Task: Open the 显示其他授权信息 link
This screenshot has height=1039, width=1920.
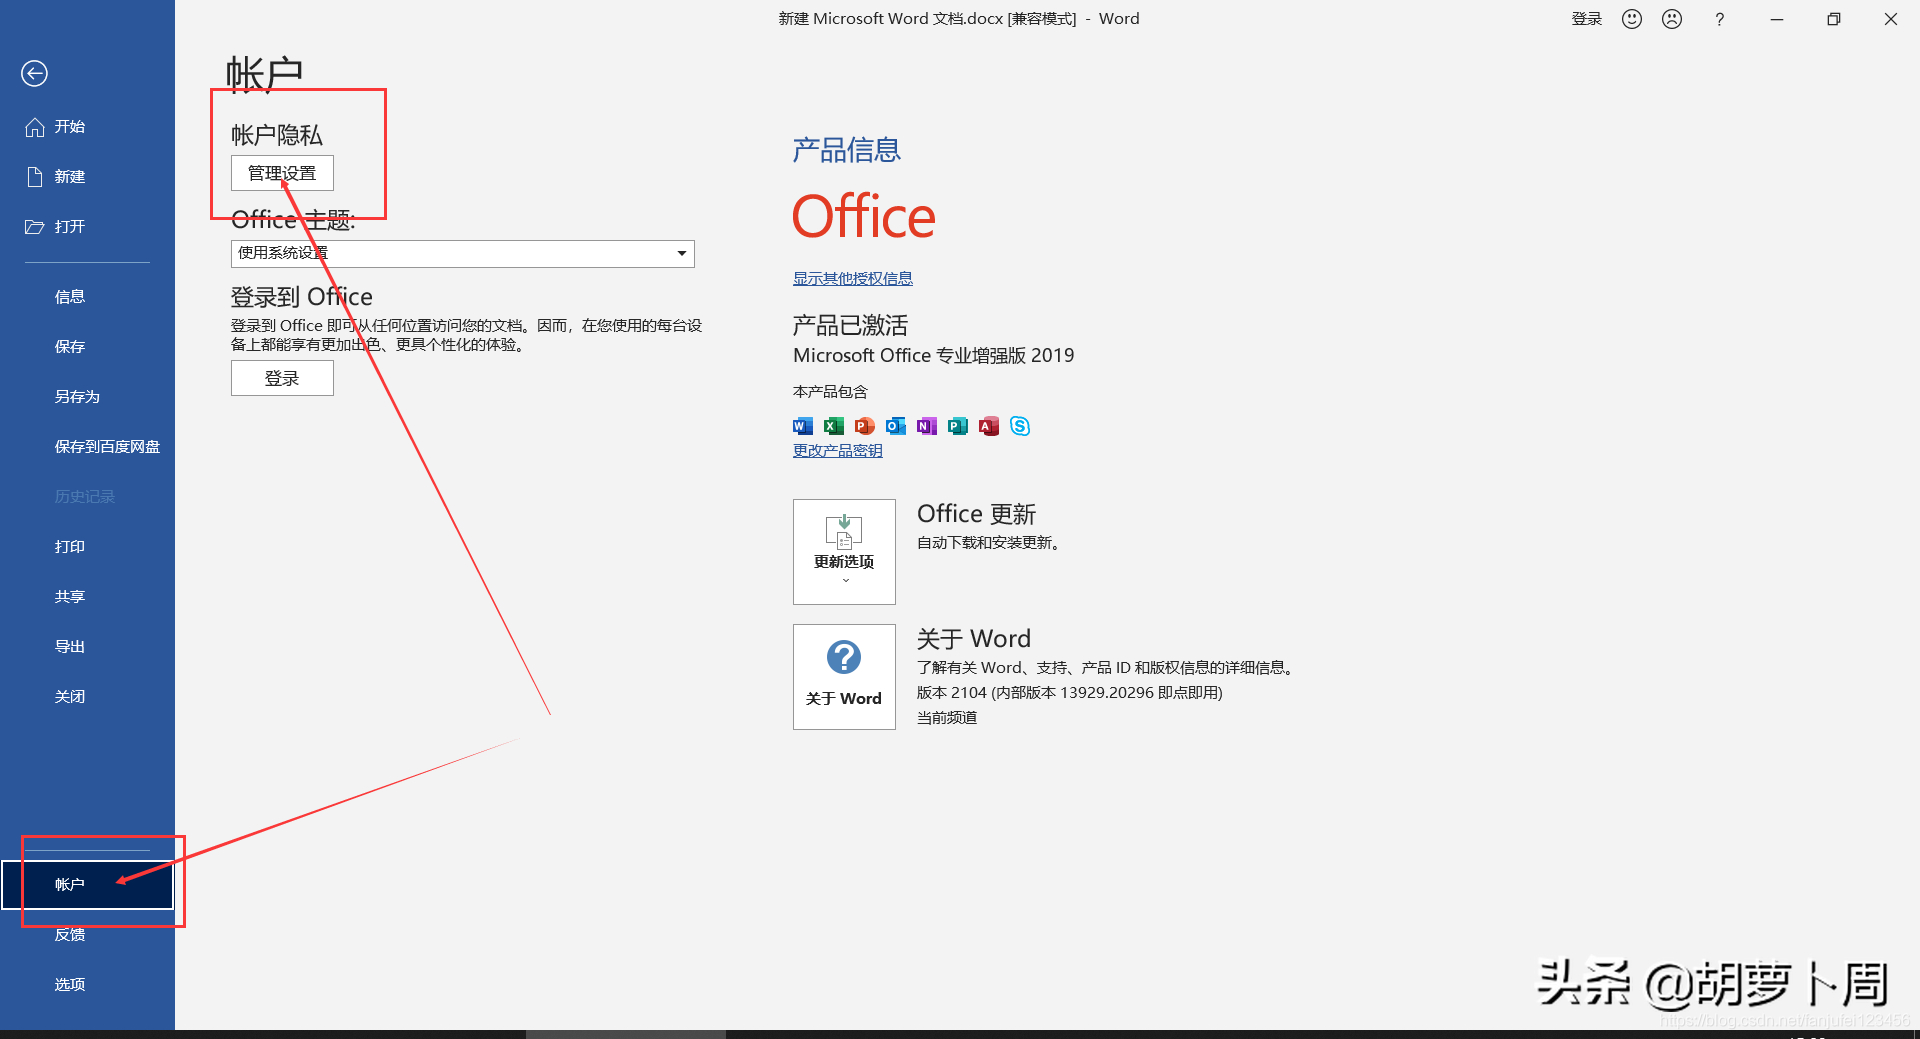Action: pos(853,279)
